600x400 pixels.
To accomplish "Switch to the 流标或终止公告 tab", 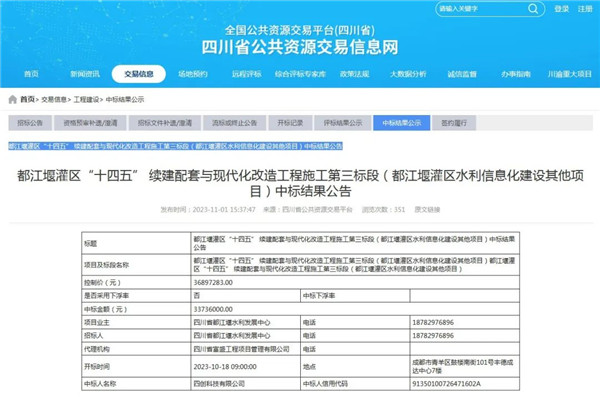I will [x=235, y=123].
